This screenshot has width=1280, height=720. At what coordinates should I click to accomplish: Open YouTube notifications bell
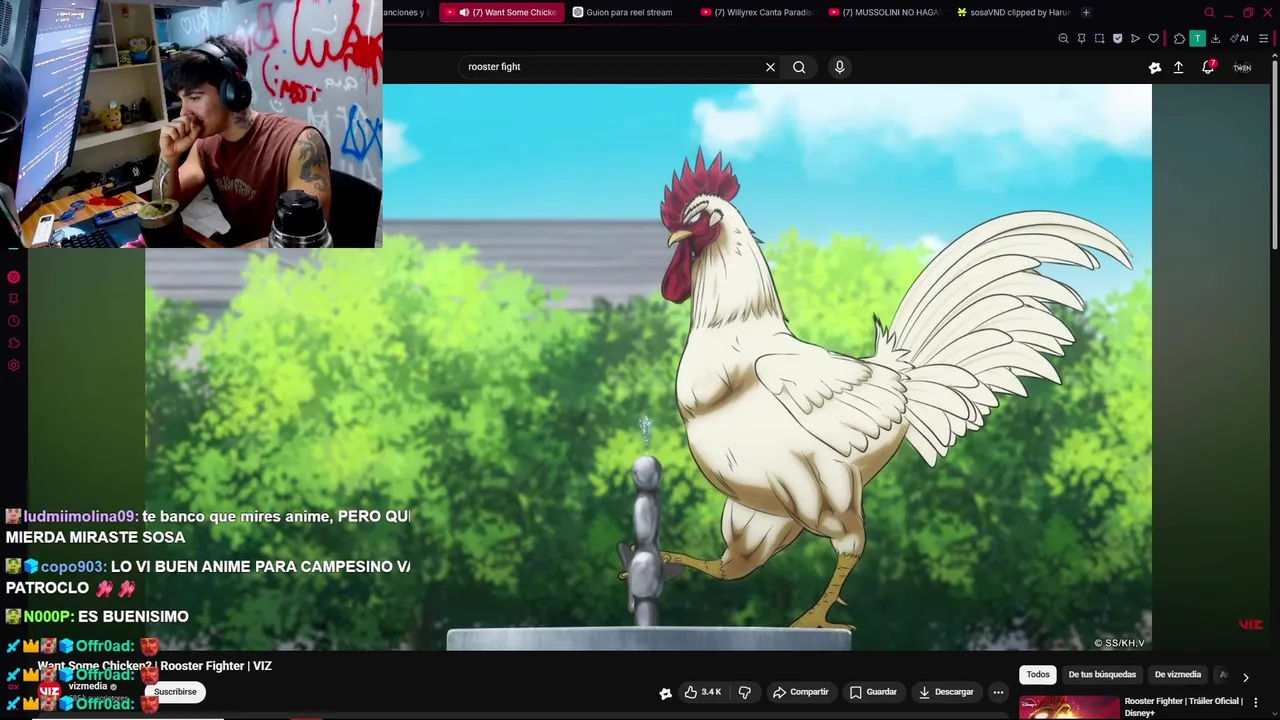click(1208, 67)
